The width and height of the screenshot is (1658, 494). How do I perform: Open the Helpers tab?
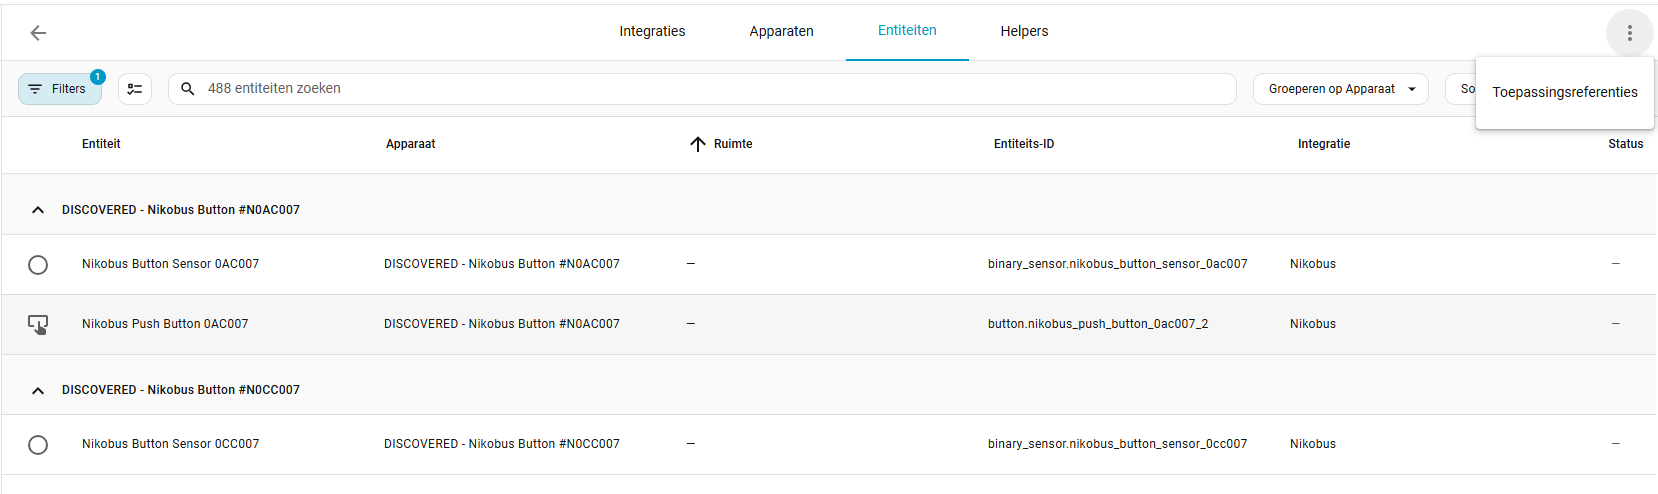(1024, 31)
